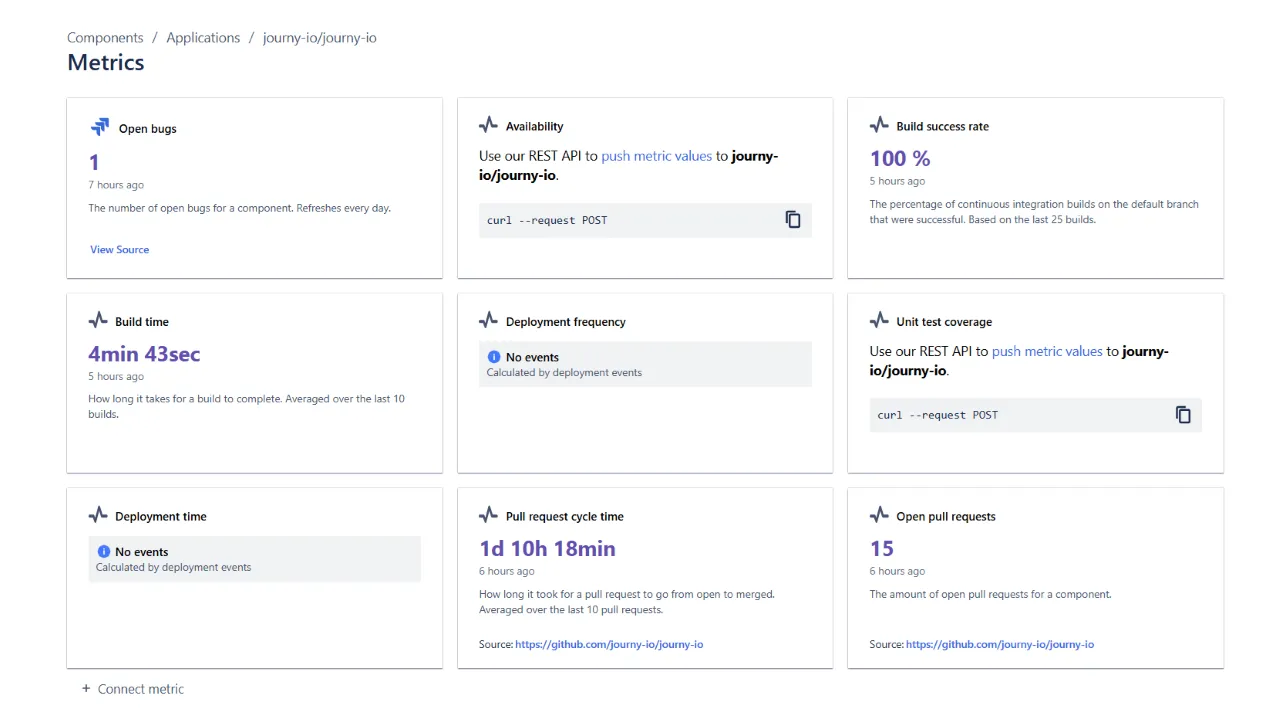Click the metric icon beside Build time

pos(98,319)
